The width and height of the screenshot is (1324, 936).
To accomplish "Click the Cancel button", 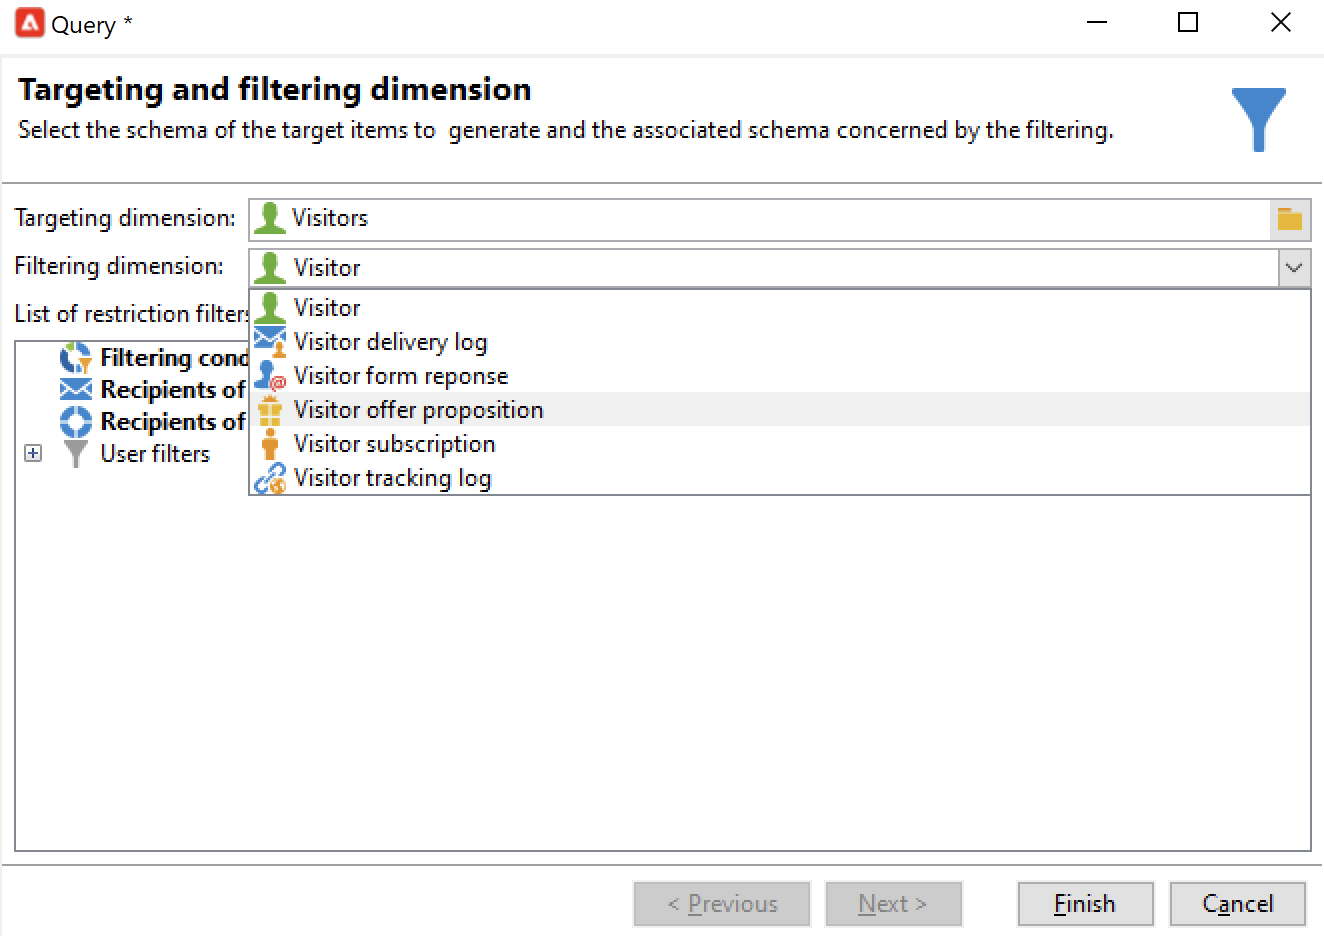I will [1238, 904].
